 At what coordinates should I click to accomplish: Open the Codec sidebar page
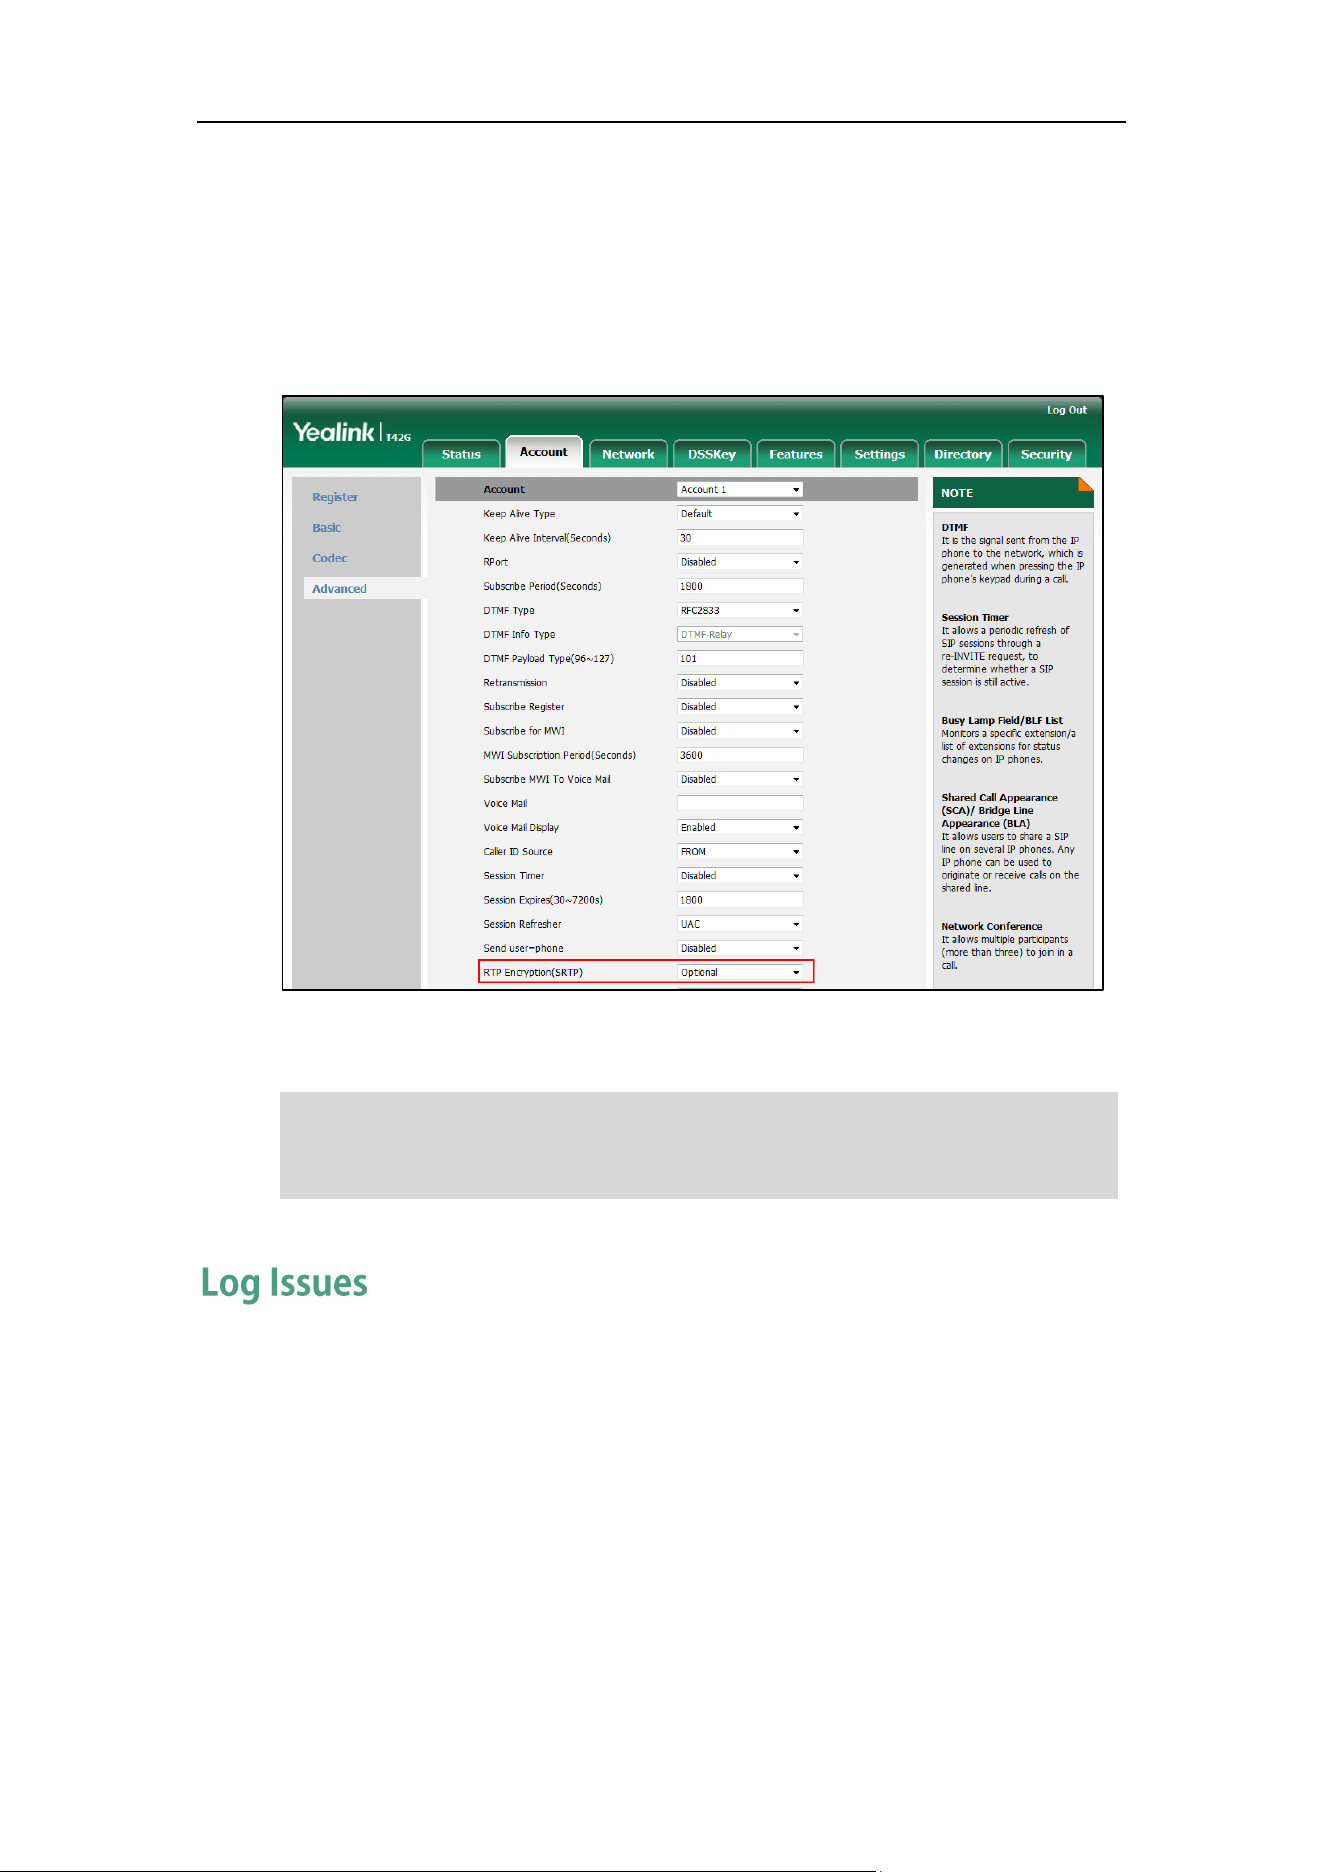coord(329,558)
